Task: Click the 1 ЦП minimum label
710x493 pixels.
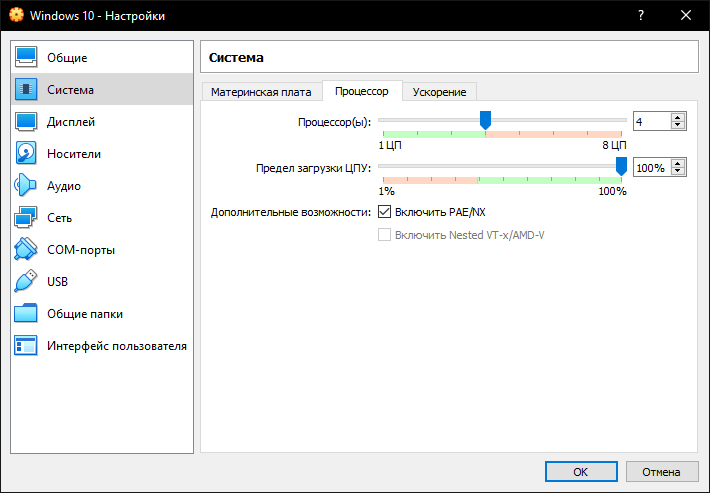Action: pyautogui.click(x=390, y=145)
